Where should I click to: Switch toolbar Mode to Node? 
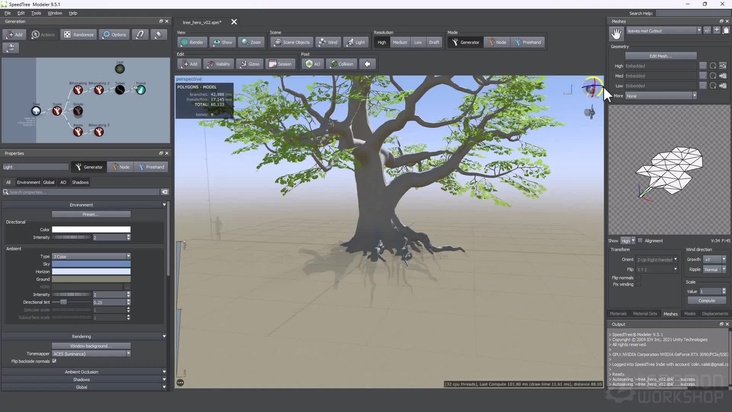coord(497,42)
